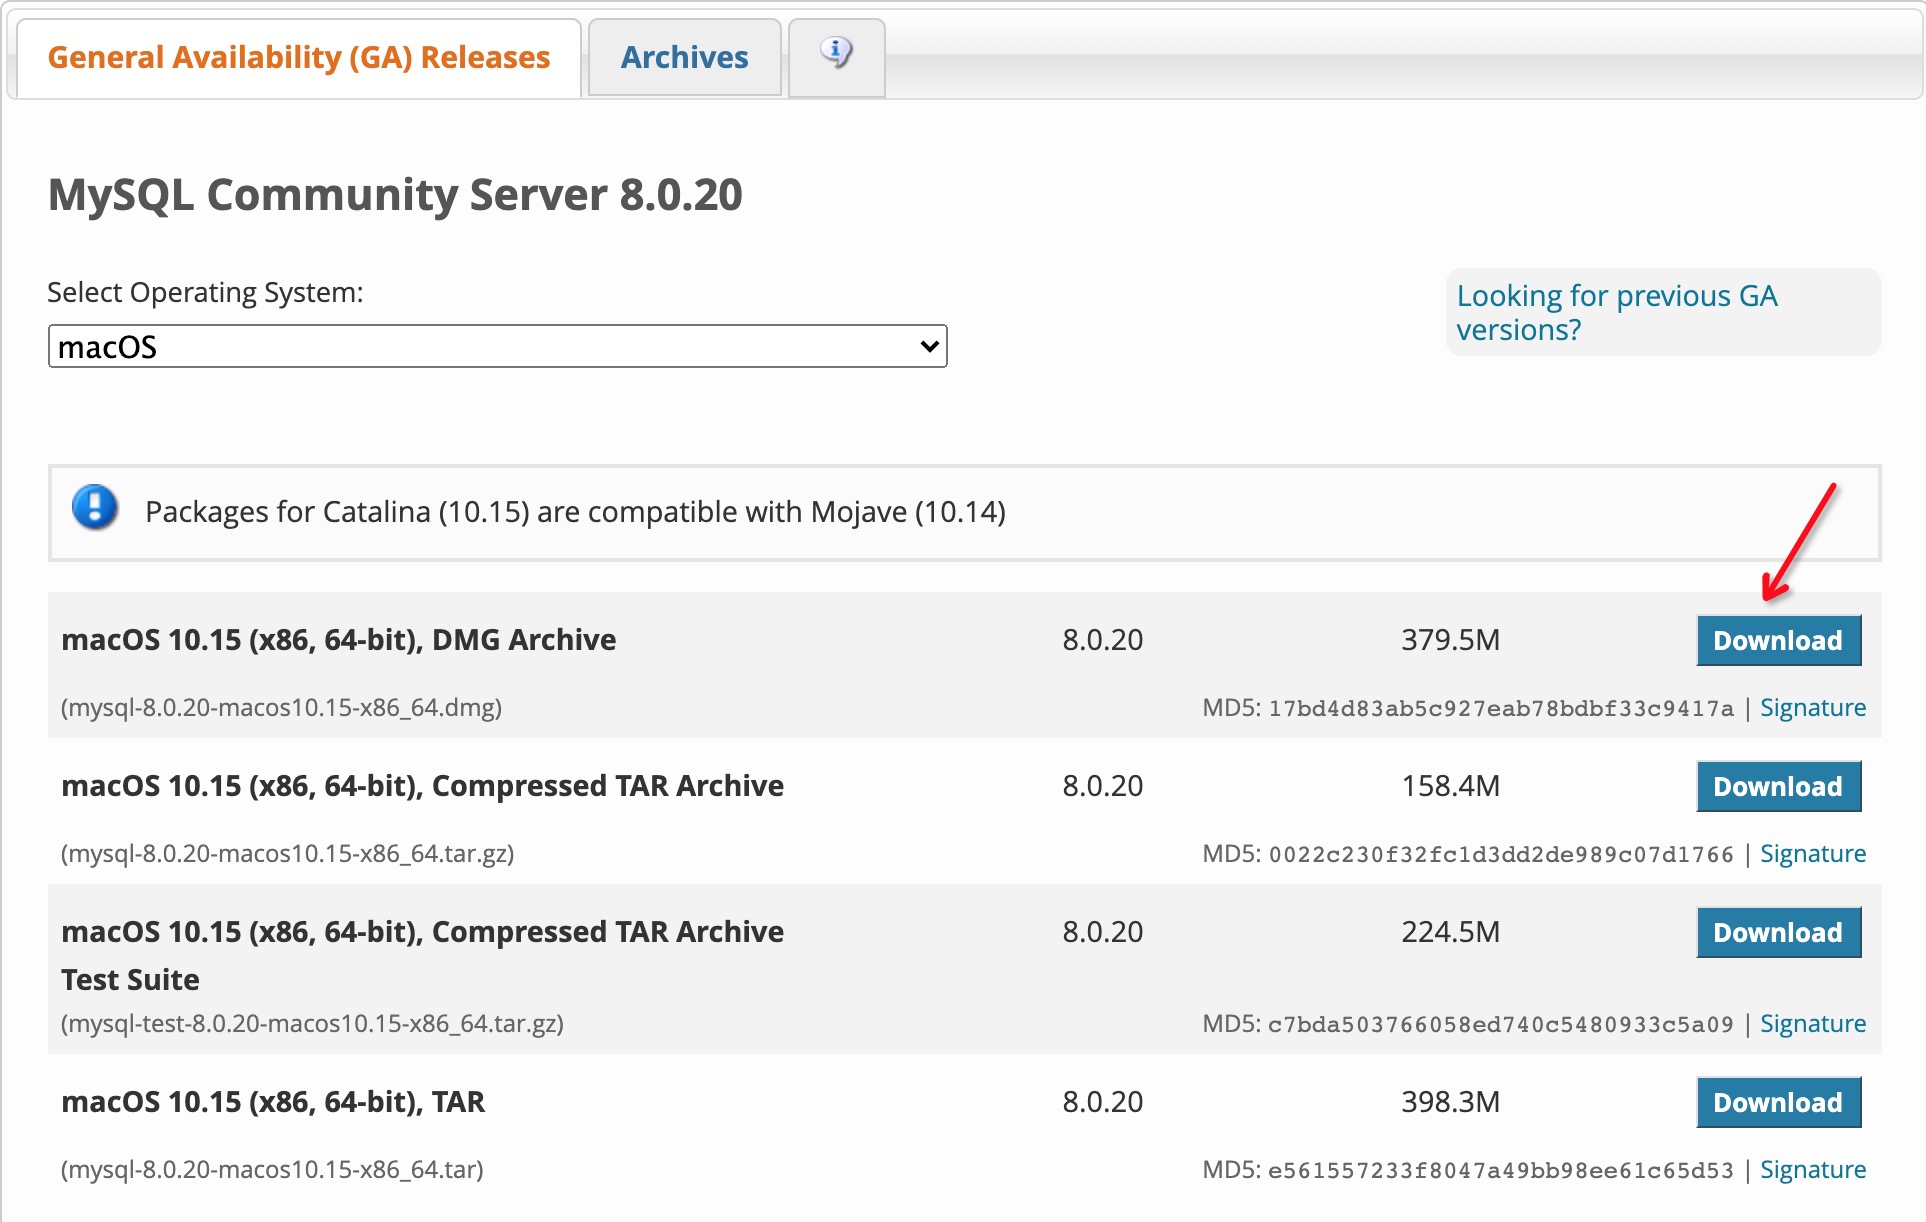
Task: Download the macOS DMG Archive (379.5M)
Action: 1778,641
